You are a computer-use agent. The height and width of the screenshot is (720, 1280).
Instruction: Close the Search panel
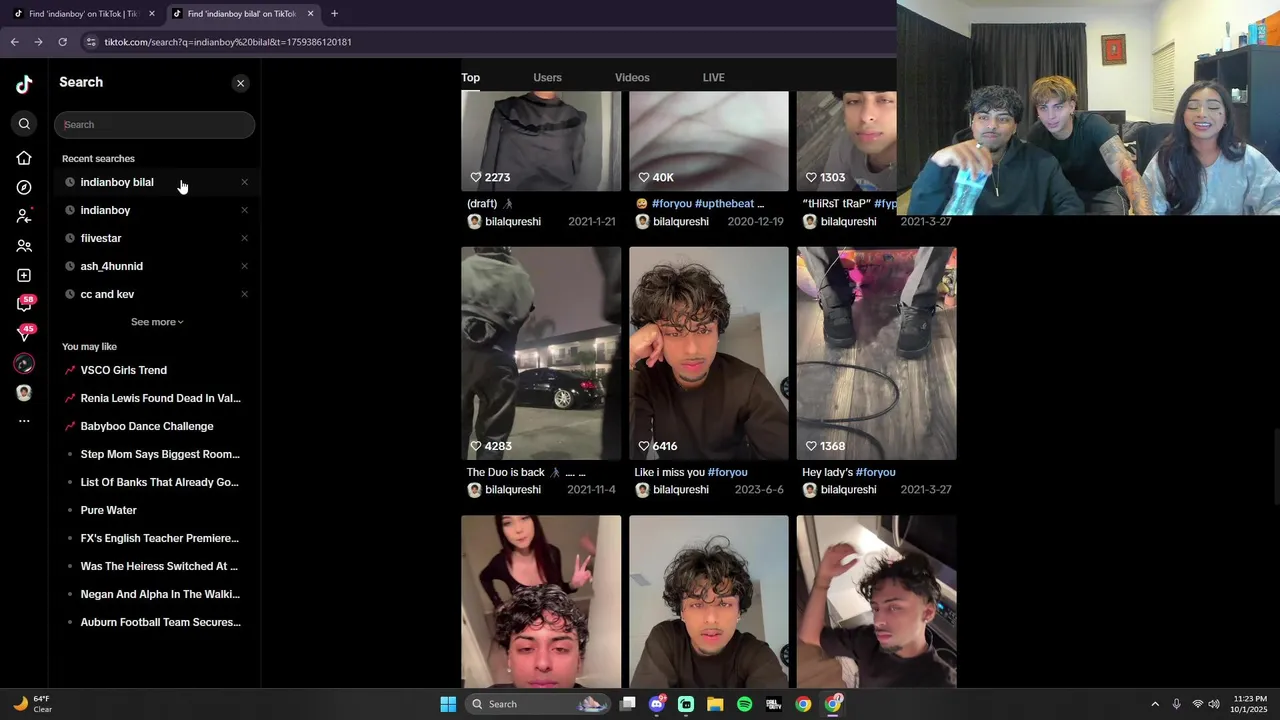(240, 83)
